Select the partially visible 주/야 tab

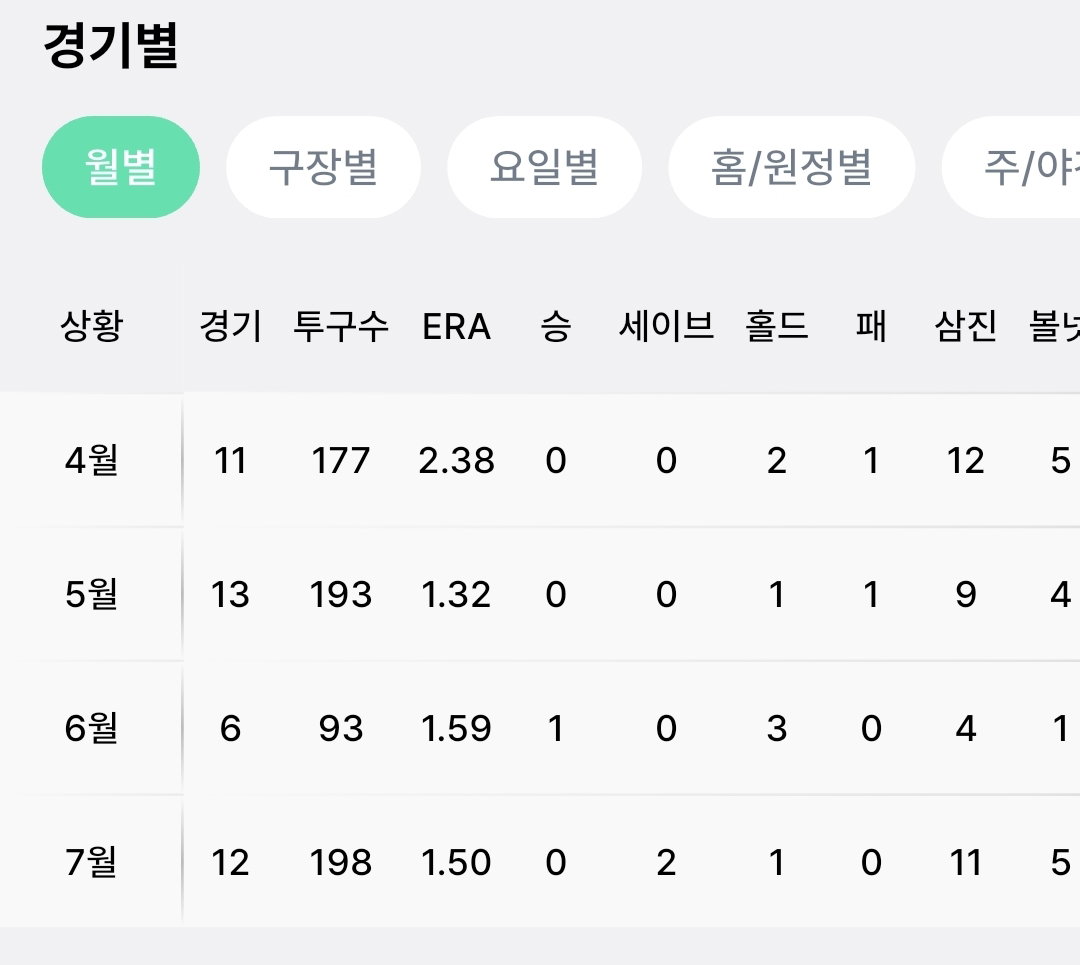(x=1011, y=167)
